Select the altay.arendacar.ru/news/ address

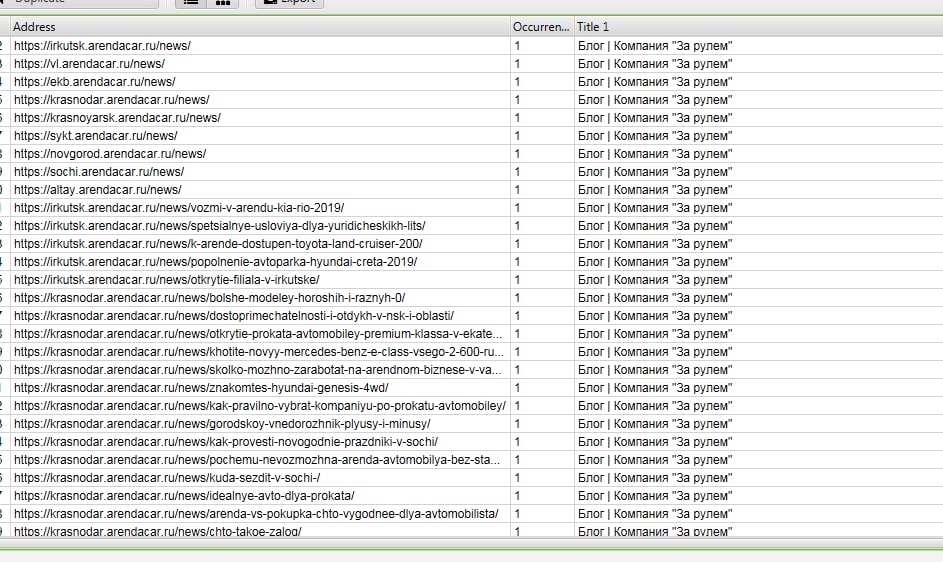pos(98,190)
